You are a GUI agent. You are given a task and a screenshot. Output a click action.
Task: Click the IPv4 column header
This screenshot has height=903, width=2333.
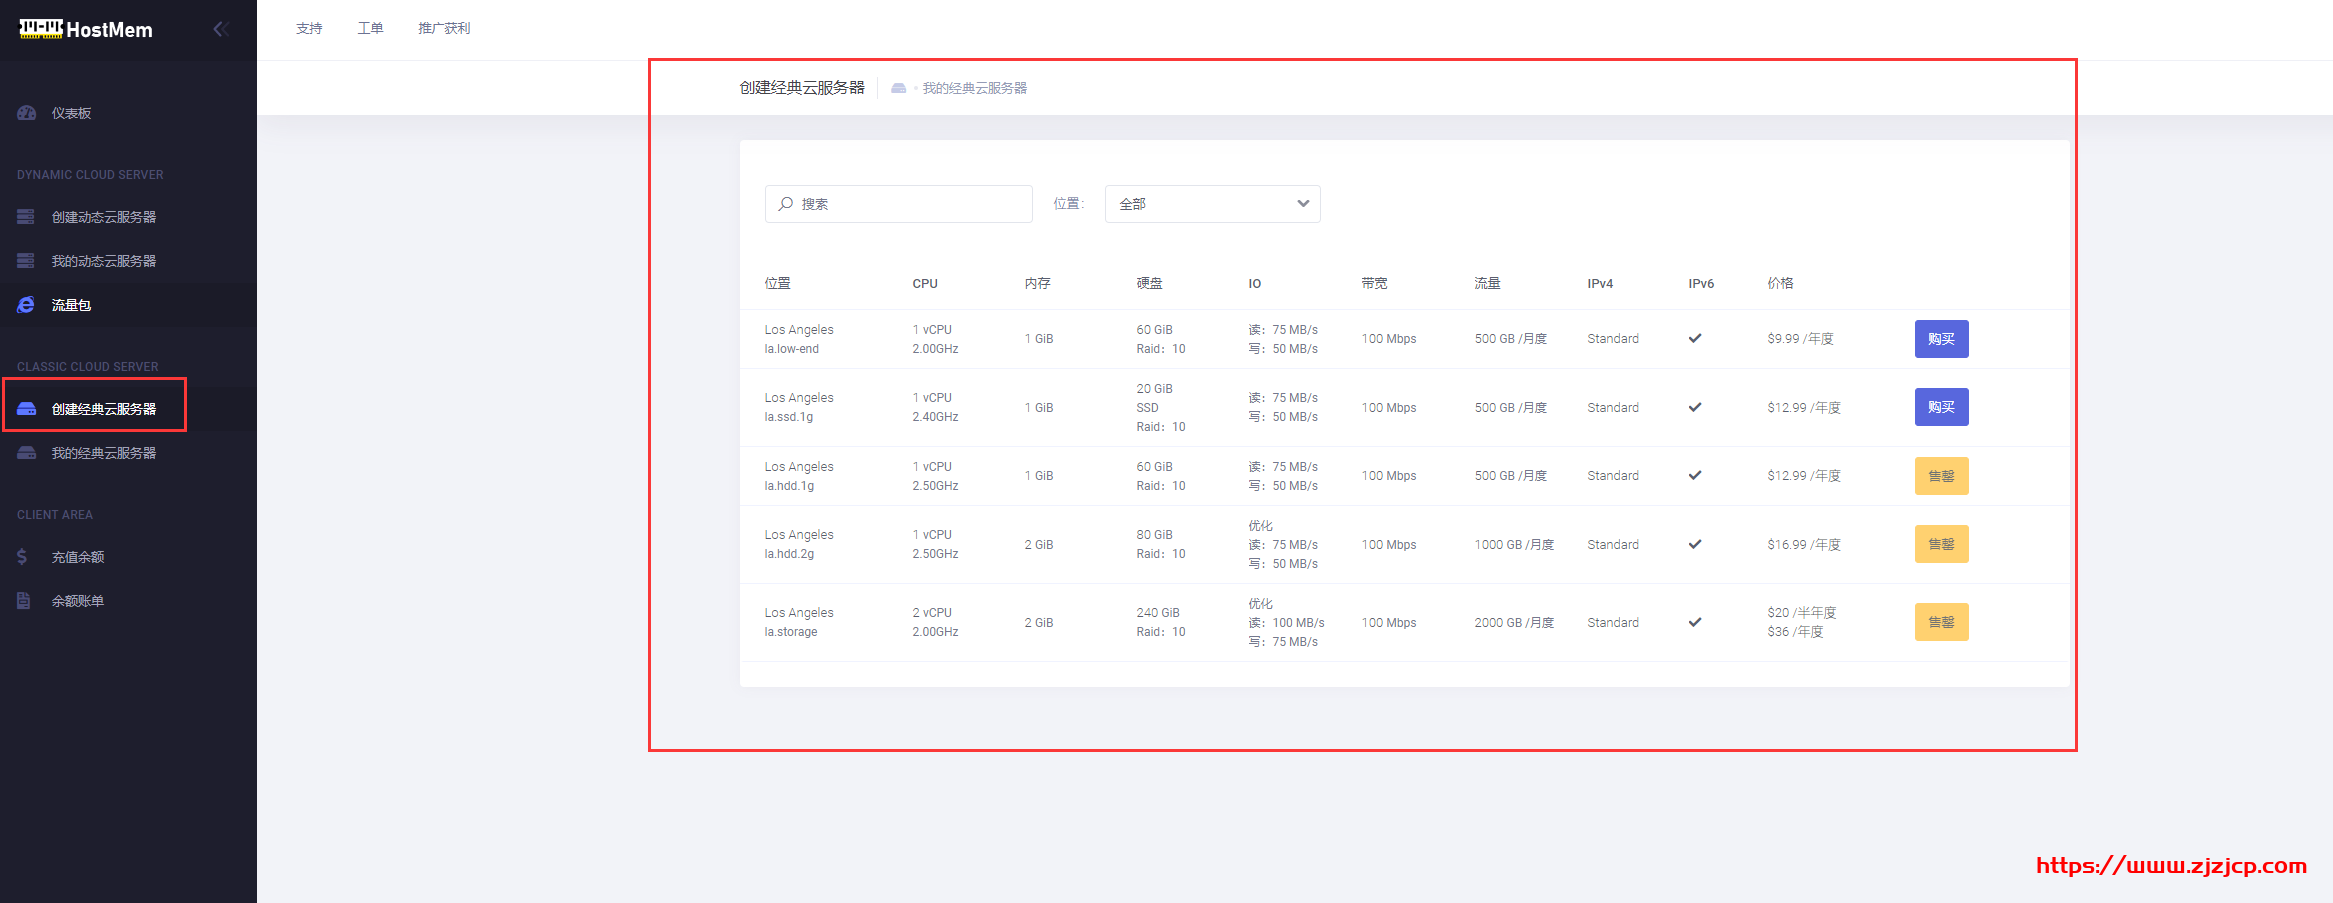pos(1600,283)
